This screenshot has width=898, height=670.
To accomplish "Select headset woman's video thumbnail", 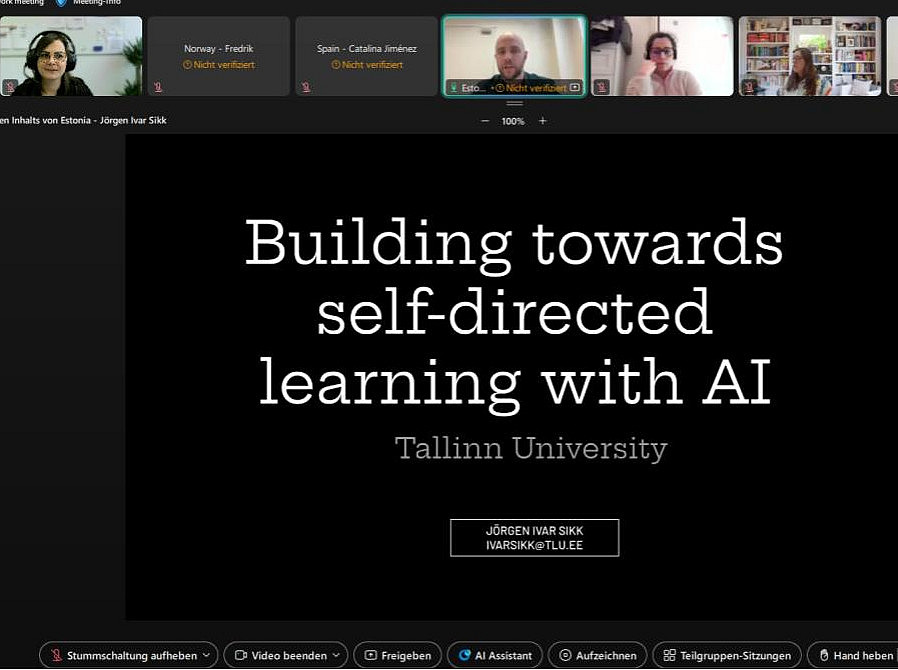I will (x=71, y=56).
